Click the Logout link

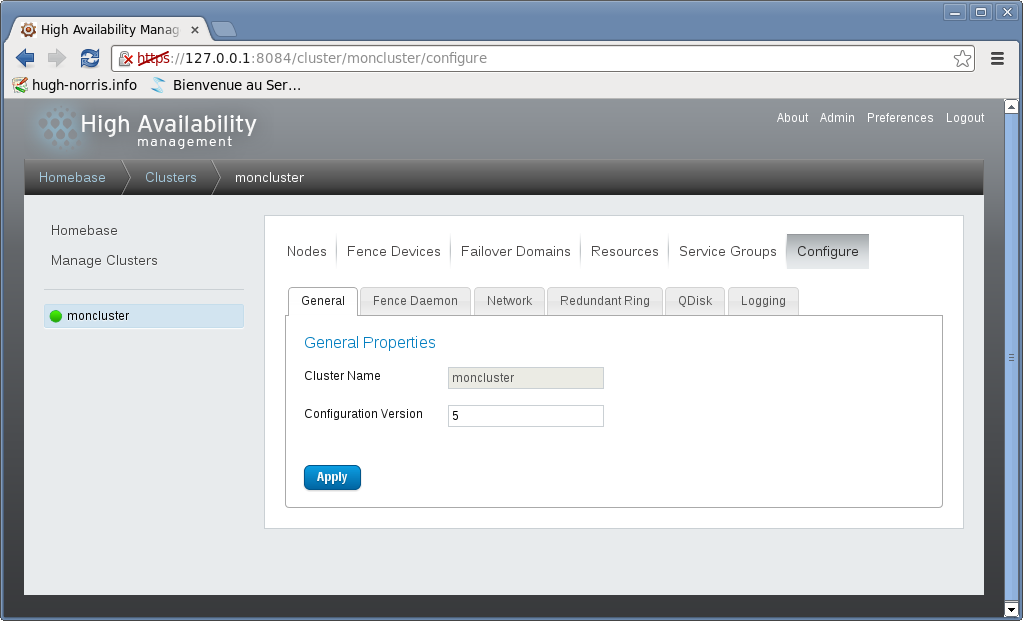click(965, 118)
